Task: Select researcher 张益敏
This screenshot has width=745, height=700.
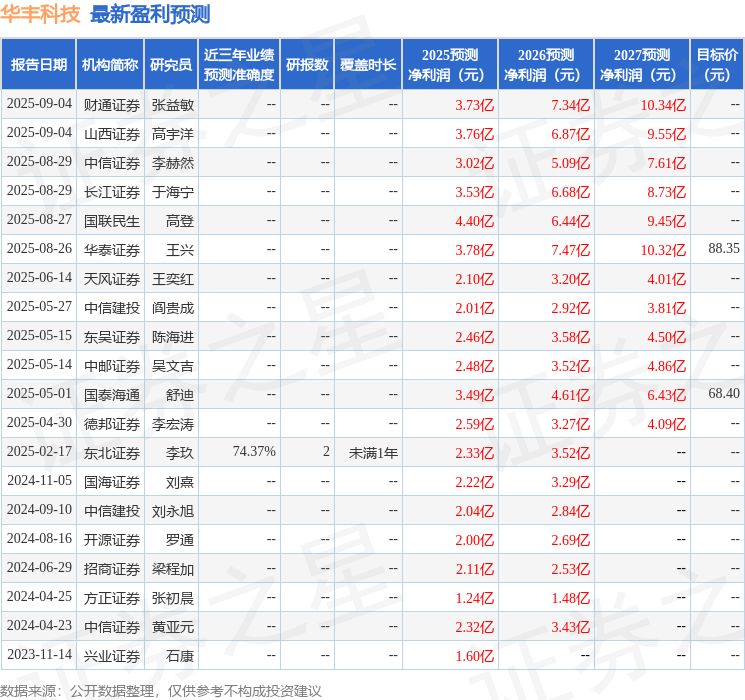Action: click(173, 105)
